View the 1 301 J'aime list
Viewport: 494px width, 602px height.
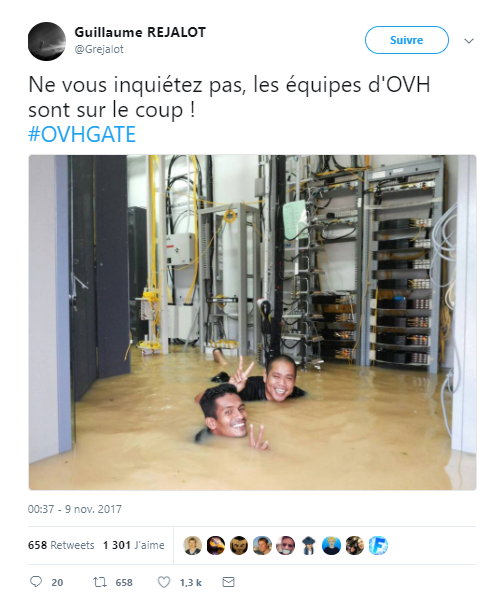134,545
